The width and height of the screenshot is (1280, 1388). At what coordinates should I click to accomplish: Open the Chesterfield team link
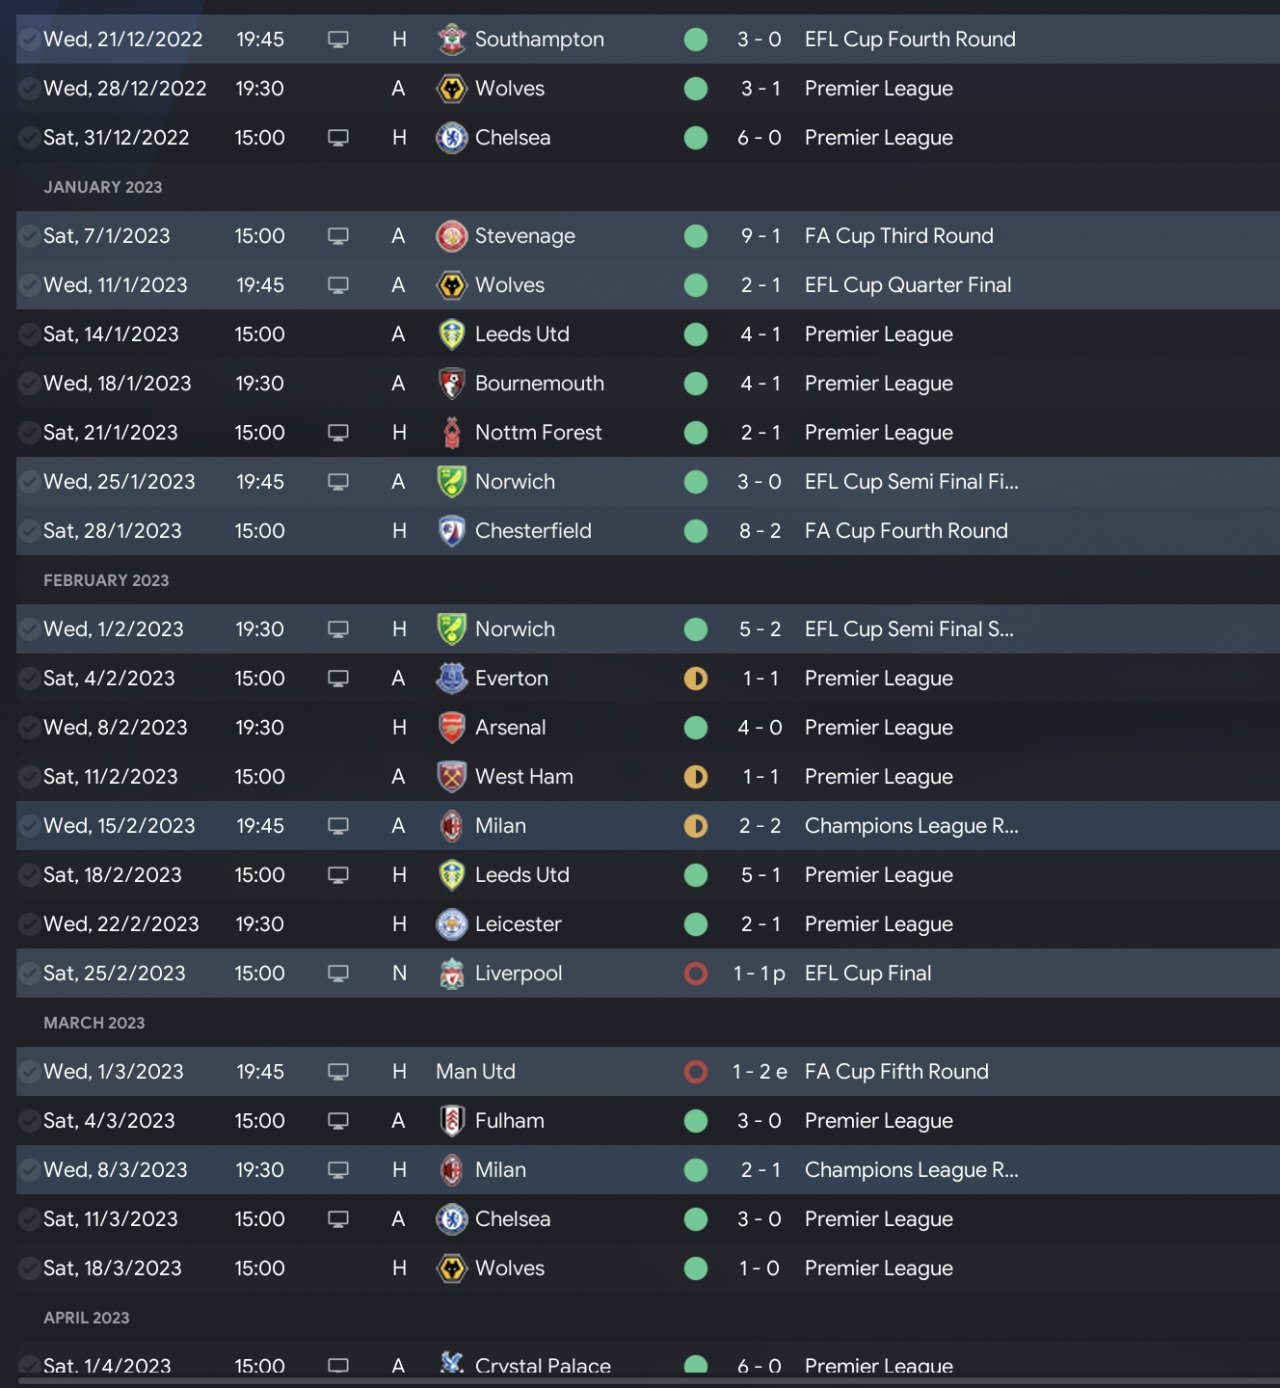pyautogui.click(x=533, y=531)
